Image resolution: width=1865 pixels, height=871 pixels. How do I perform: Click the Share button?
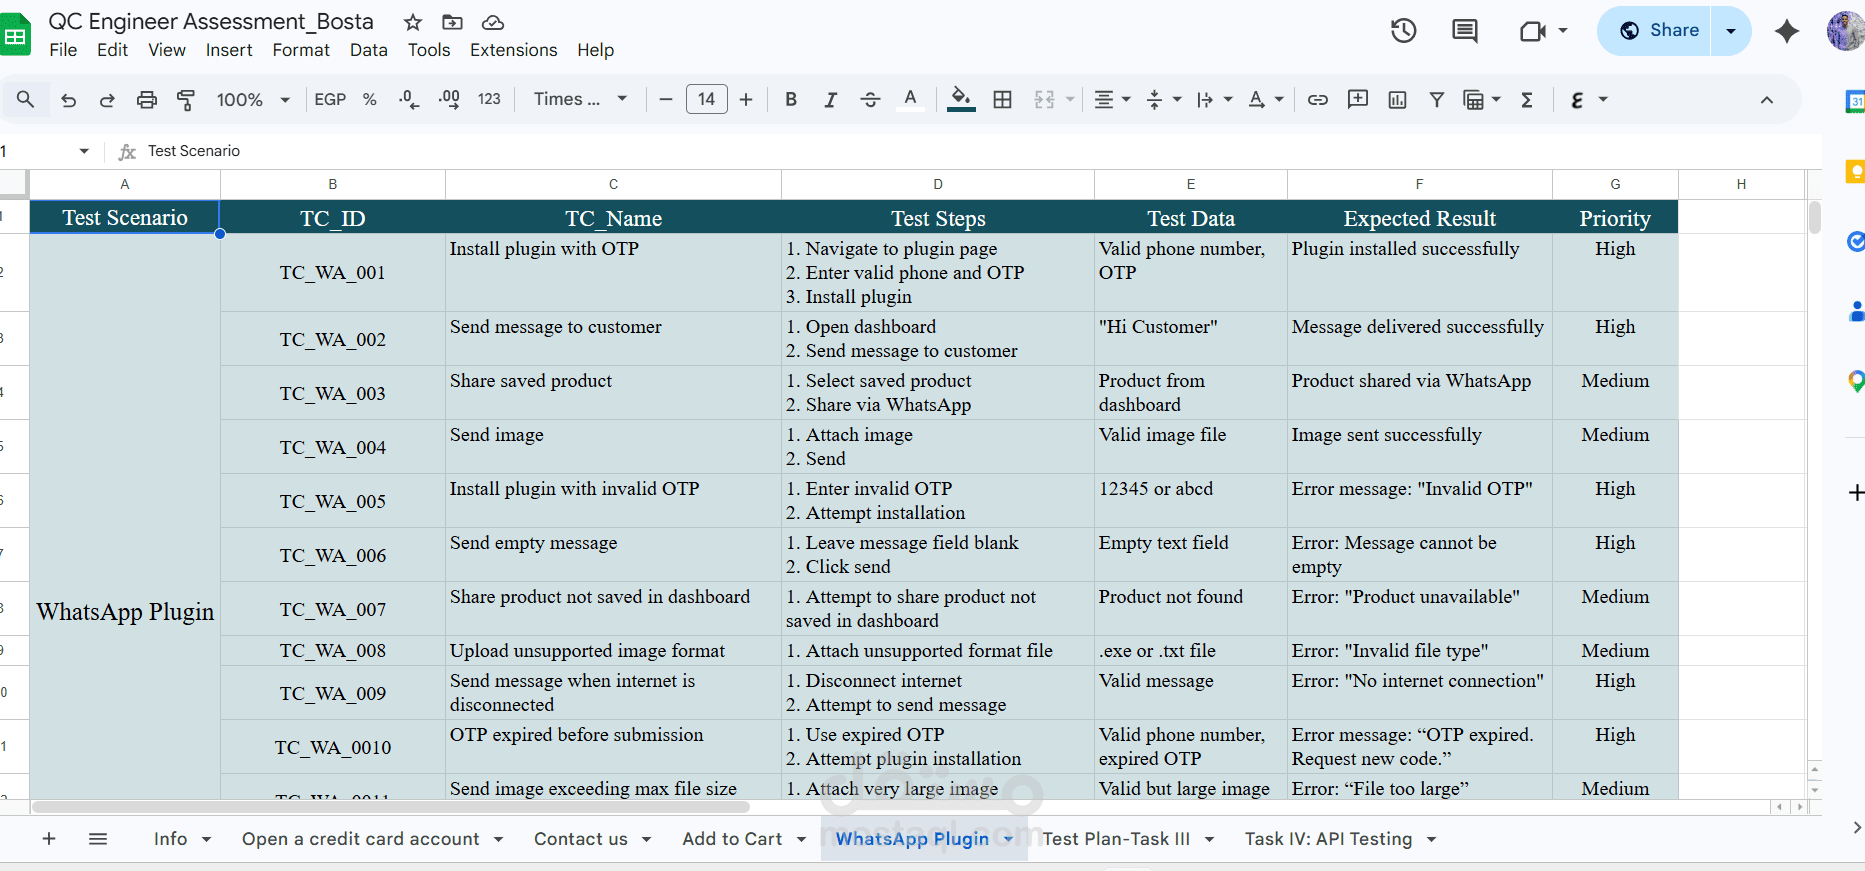pyautogui.click(x=1655, y=31)
